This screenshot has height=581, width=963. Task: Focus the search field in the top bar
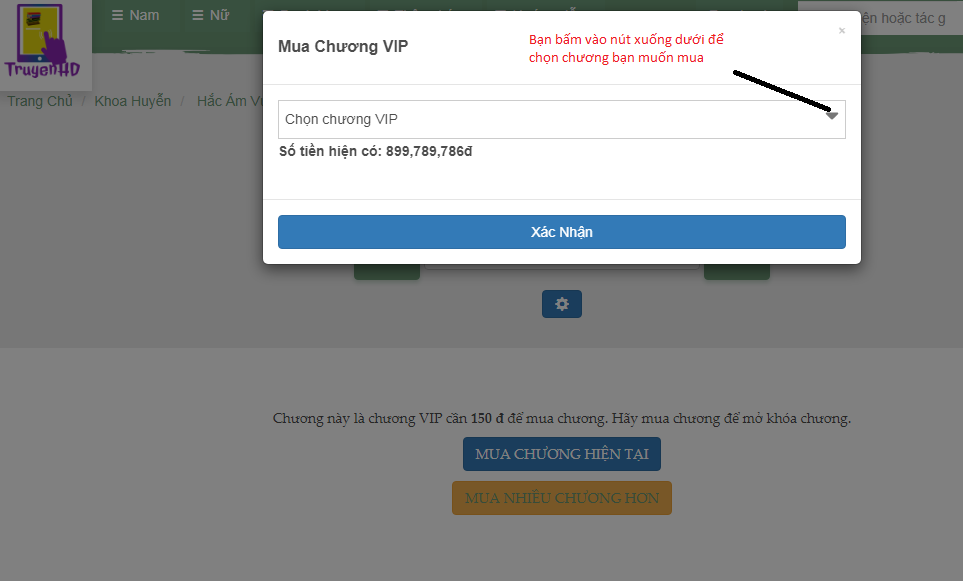[x=911, y=18]
